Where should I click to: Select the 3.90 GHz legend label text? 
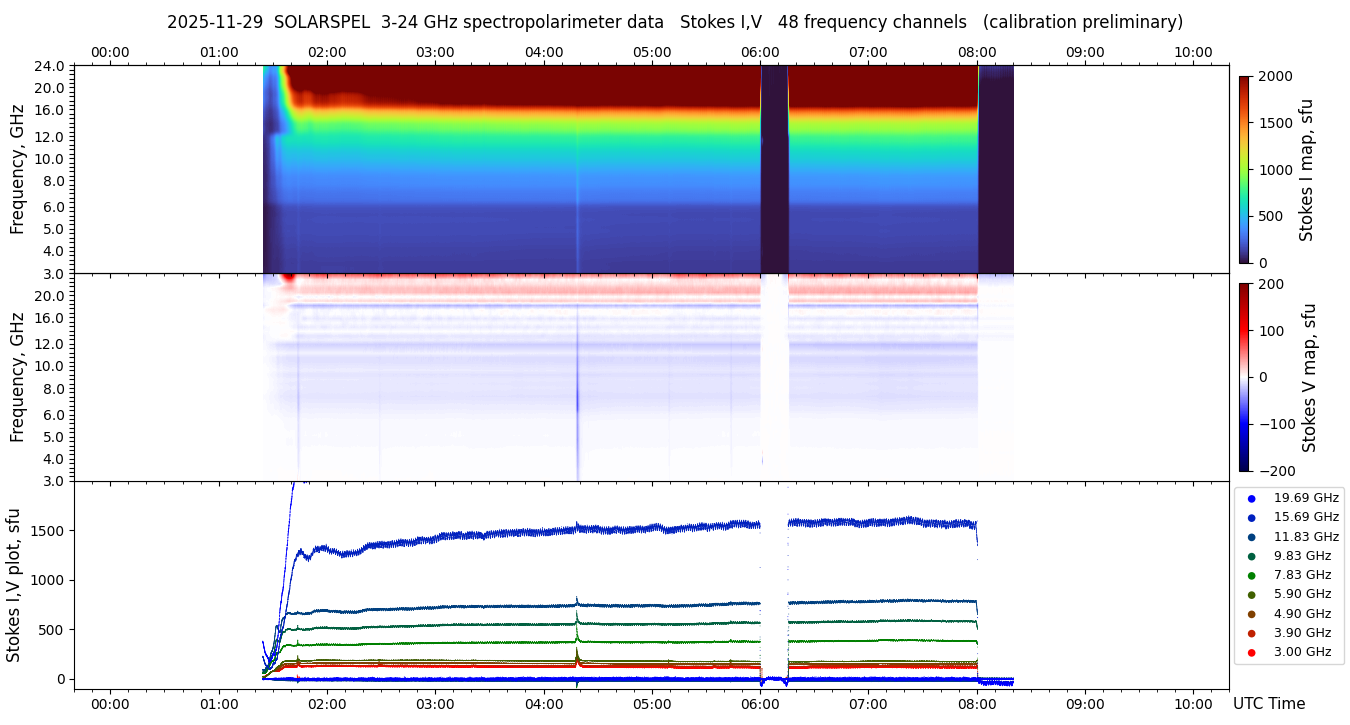point(1302,633)
